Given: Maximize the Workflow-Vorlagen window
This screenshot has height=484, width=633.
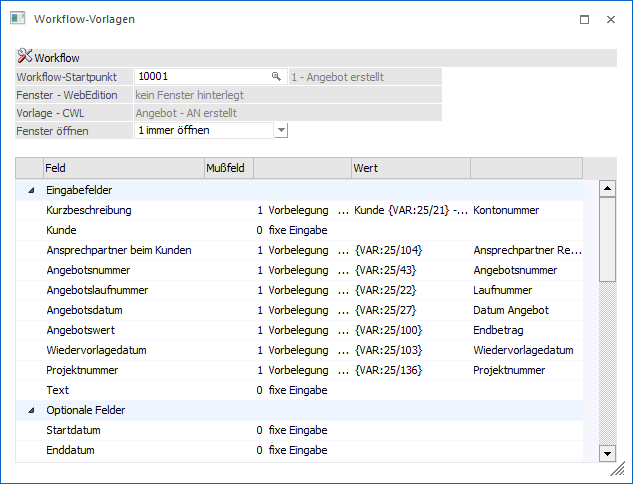Looking at the screenshot, I should [x=584, y=19].
